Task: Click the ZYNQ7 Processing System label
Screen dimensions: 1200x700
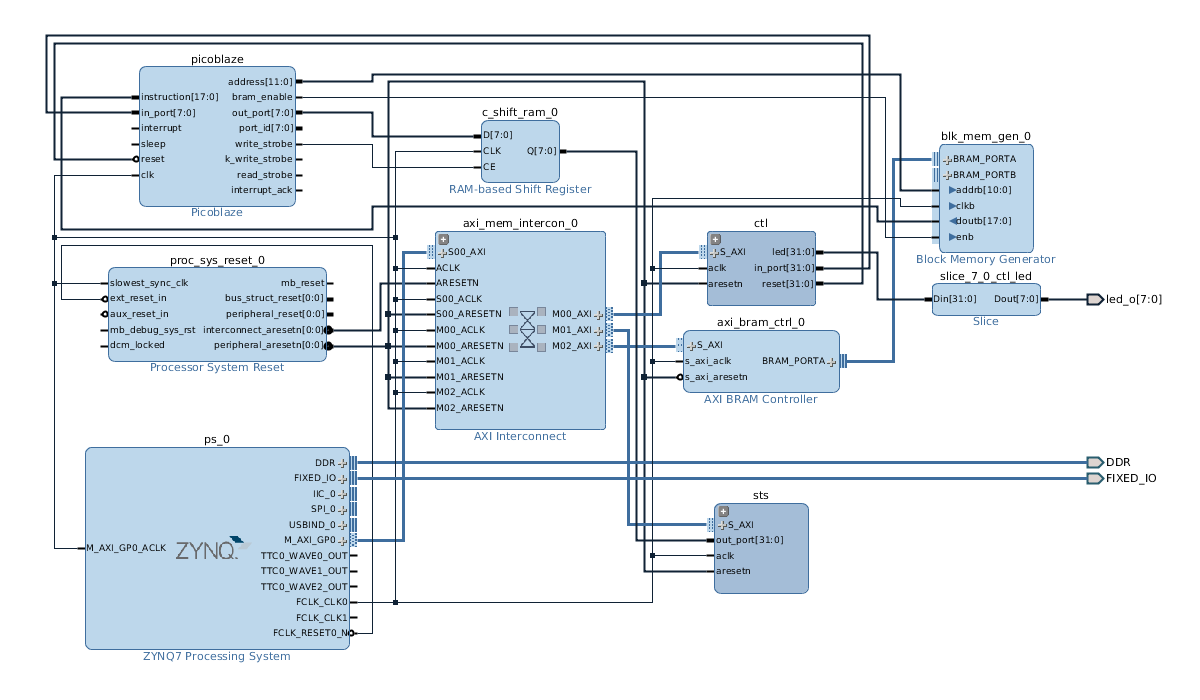Action: pyautogui.click(x=217, y=656)
